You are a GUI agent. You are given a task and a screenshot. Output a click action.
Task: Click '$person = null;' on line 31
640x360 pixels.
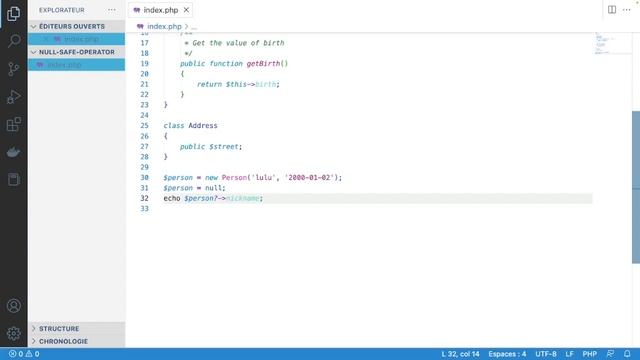point(194,188)
